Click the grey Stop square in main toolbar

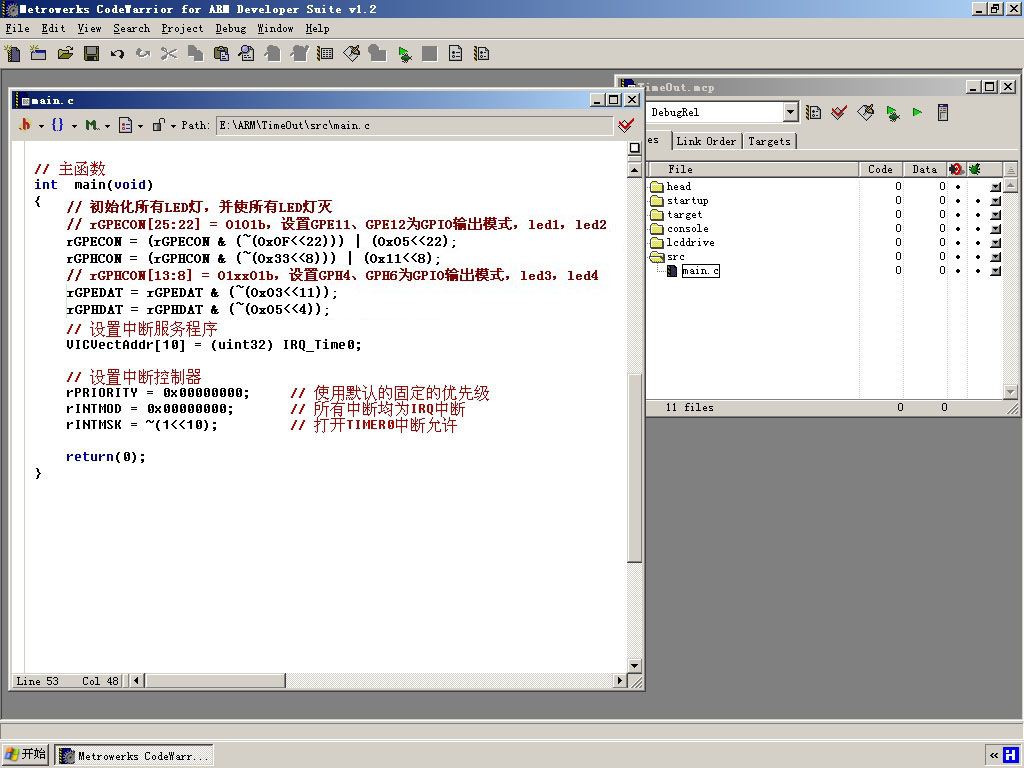point(430,54)
